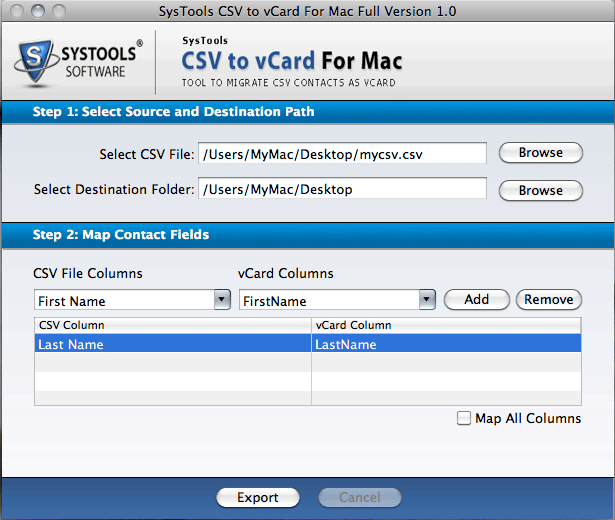Browse for the destination folder
The width and height of the screenshot is (615, 520).
[x=540, y=190]
